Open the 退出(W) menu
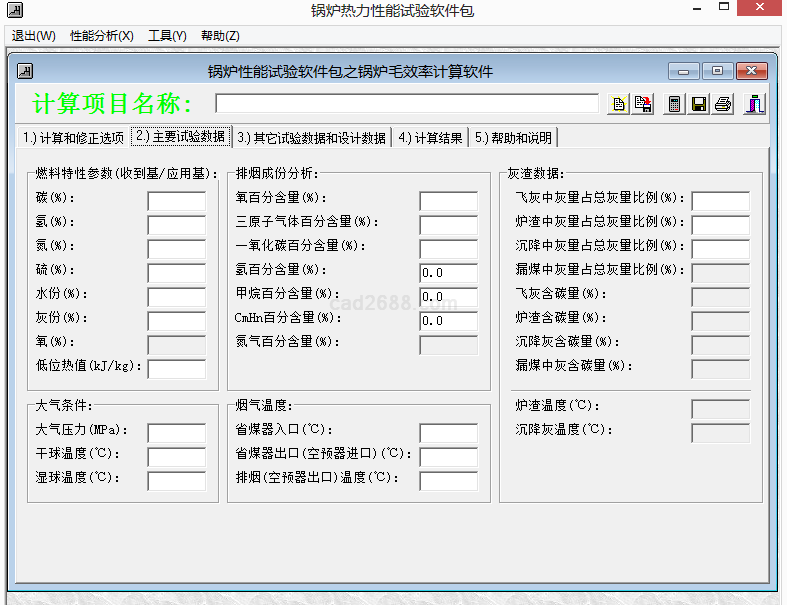 click(x=34, y=36)
